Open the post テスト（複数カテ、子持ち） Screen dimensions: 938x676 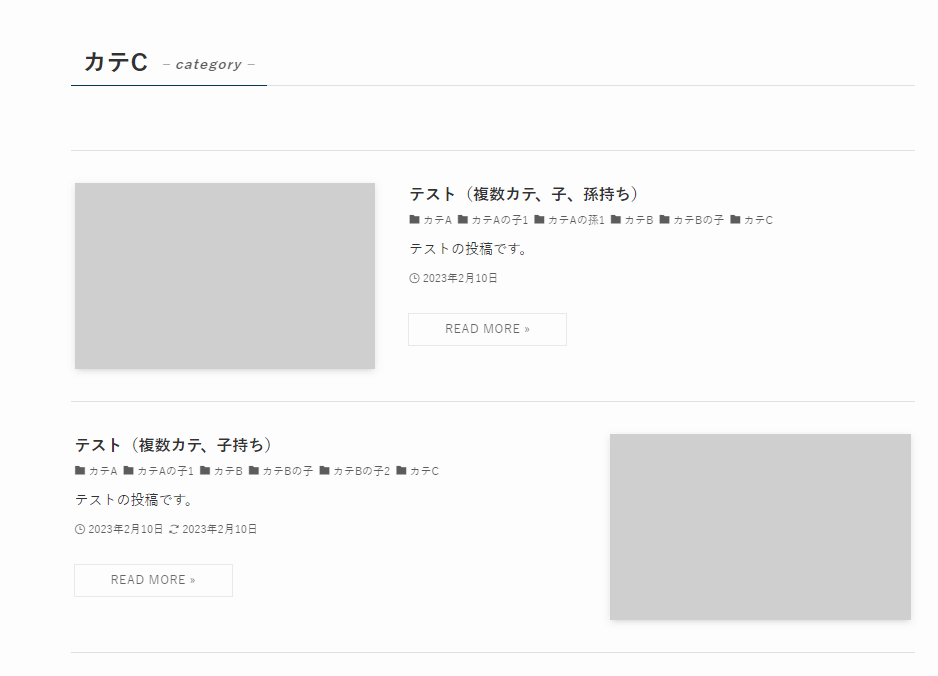click(x=173, y=445)
